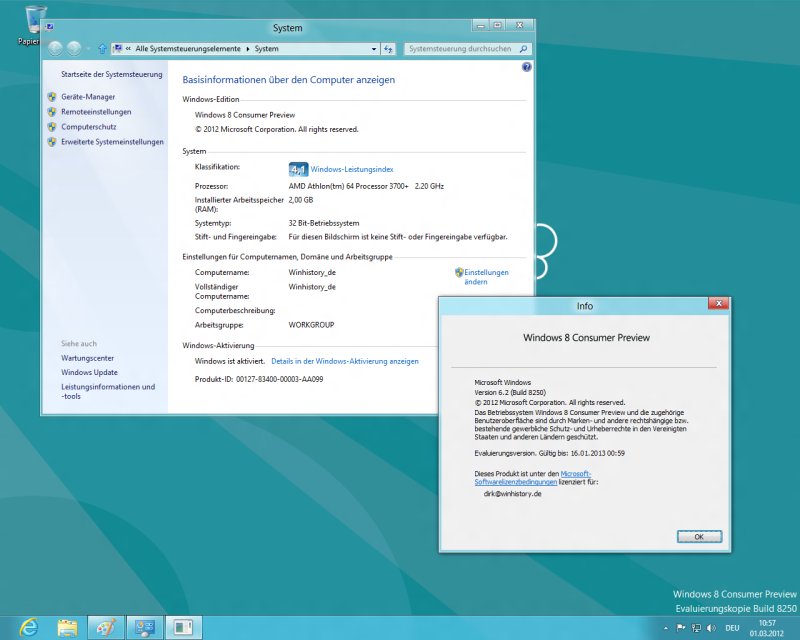This screenshot has height=640, width=800.
Task: Click the network tray icon
Action: (x=696, y=628)
